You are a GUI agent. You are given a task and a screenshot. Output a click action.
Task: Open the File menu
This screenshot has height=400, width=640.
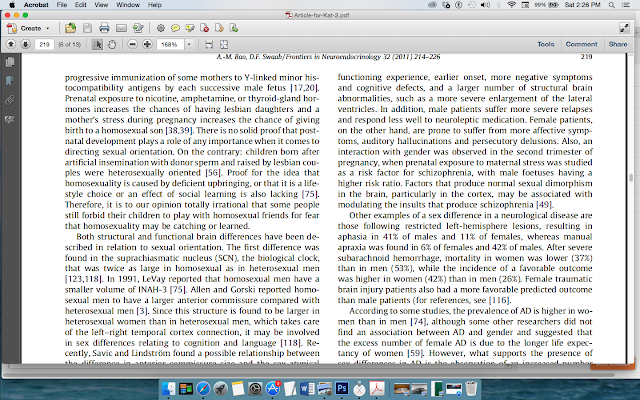pos(62,4)
